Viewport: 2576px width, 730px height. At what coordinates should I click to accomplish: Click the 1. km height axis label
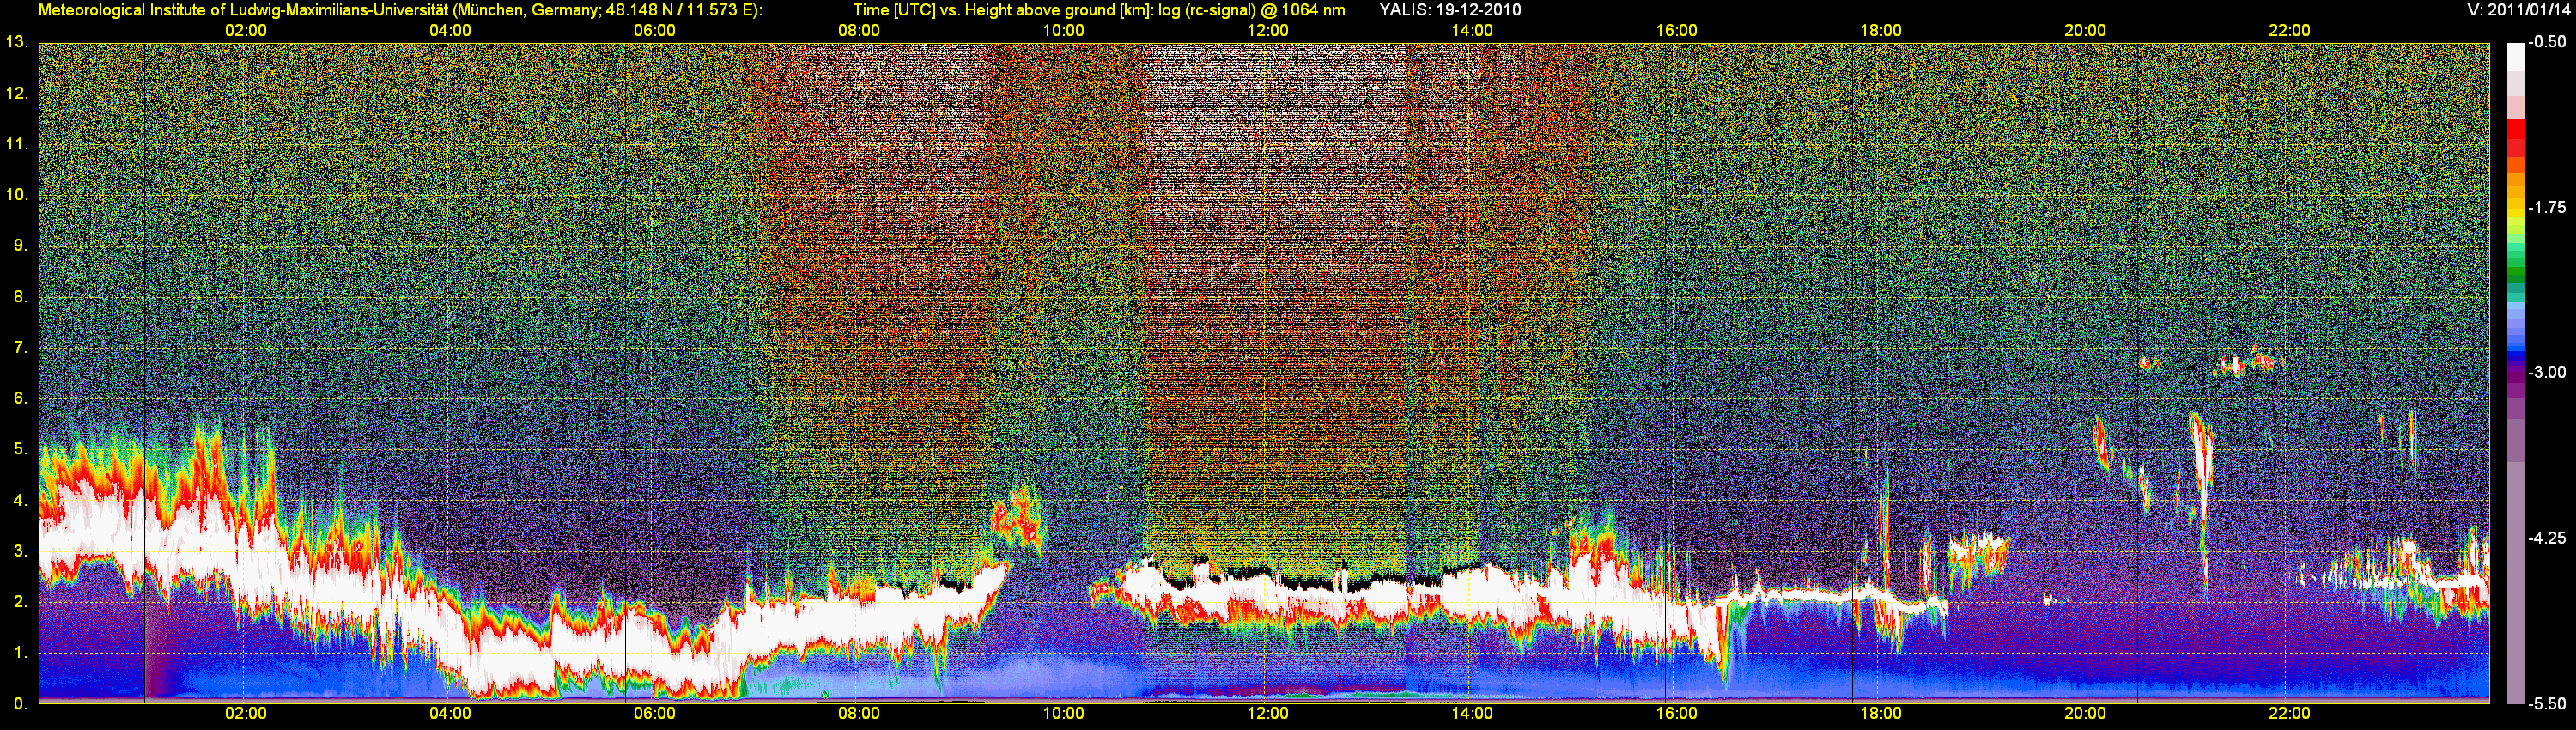pyautogui.click(x=20, y=653)
